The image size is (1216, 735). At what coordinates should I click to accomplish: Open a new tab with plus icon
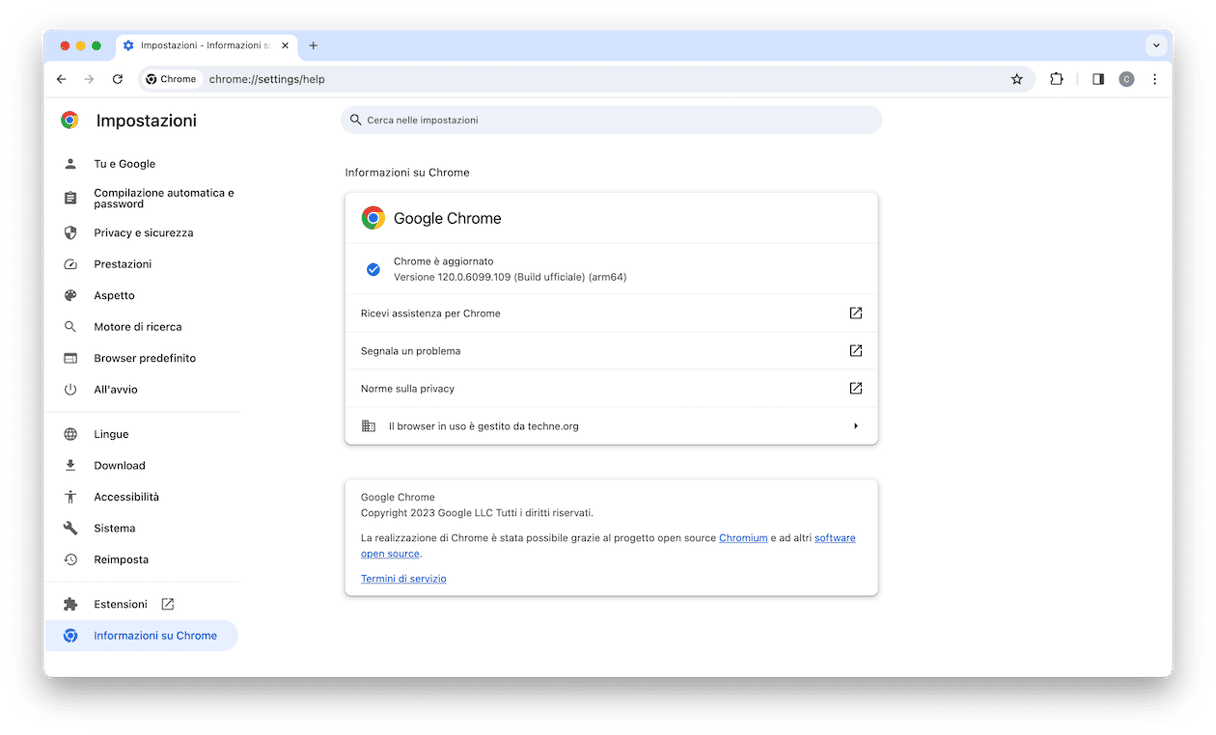pos(313,45)
